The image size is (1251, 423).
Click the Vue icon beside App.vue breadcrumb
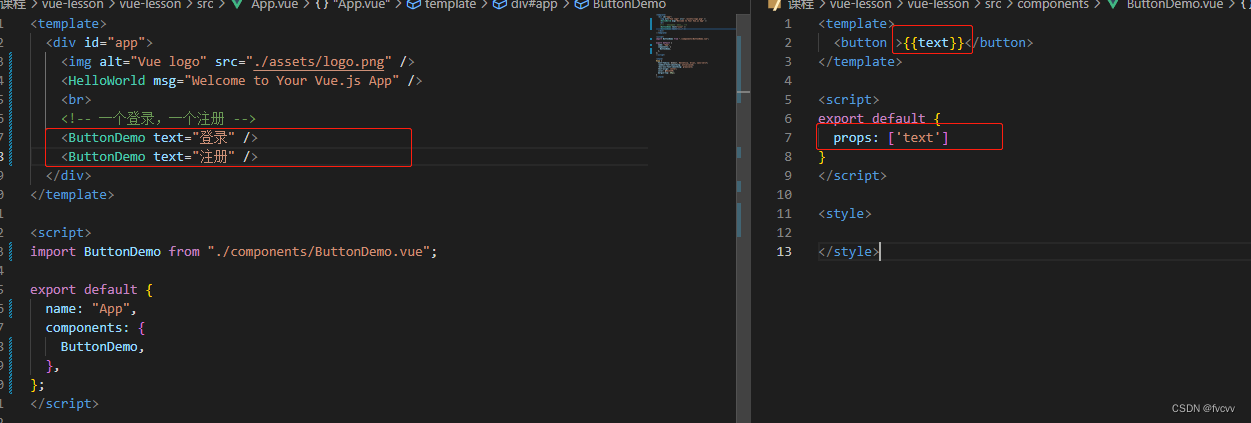click(237, 4)
